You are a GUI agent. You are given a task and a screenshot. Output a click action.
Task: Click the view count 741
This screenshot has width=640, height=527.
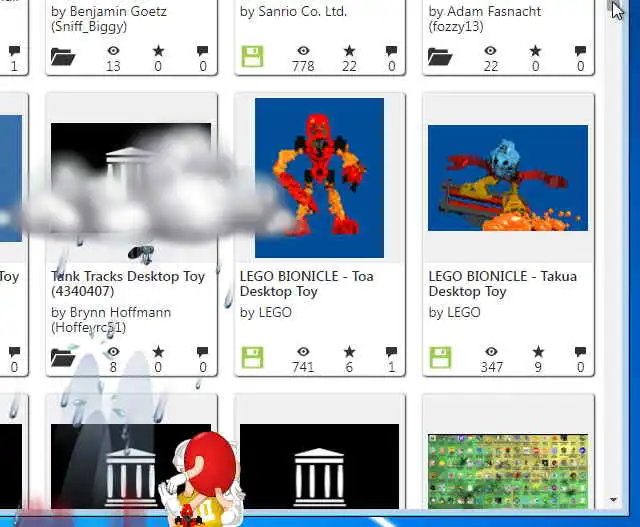pos(303,367)
